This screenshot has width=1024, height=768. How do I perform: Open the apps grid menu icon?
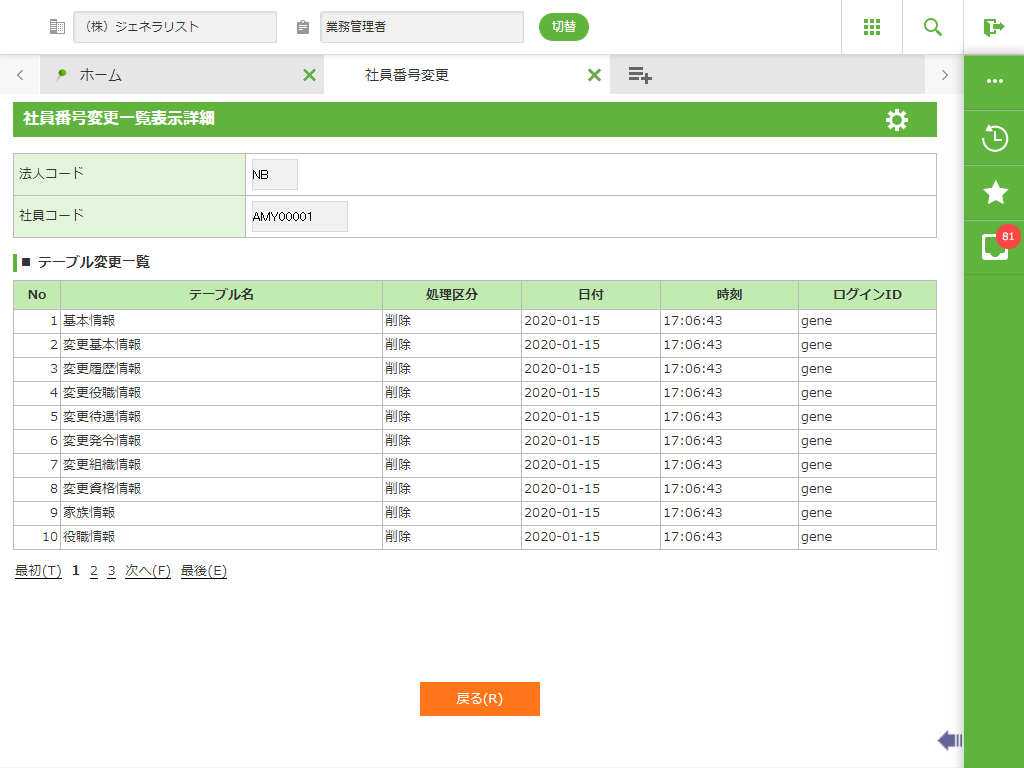coord(871,27)
